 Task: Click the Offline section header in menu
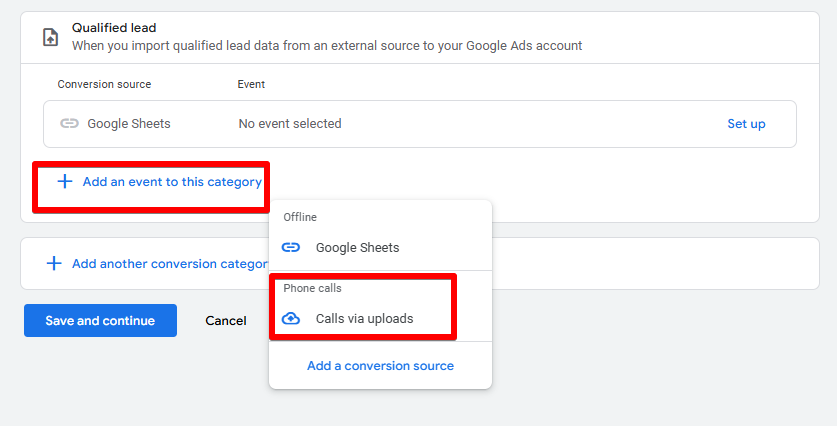coord(300,217)
